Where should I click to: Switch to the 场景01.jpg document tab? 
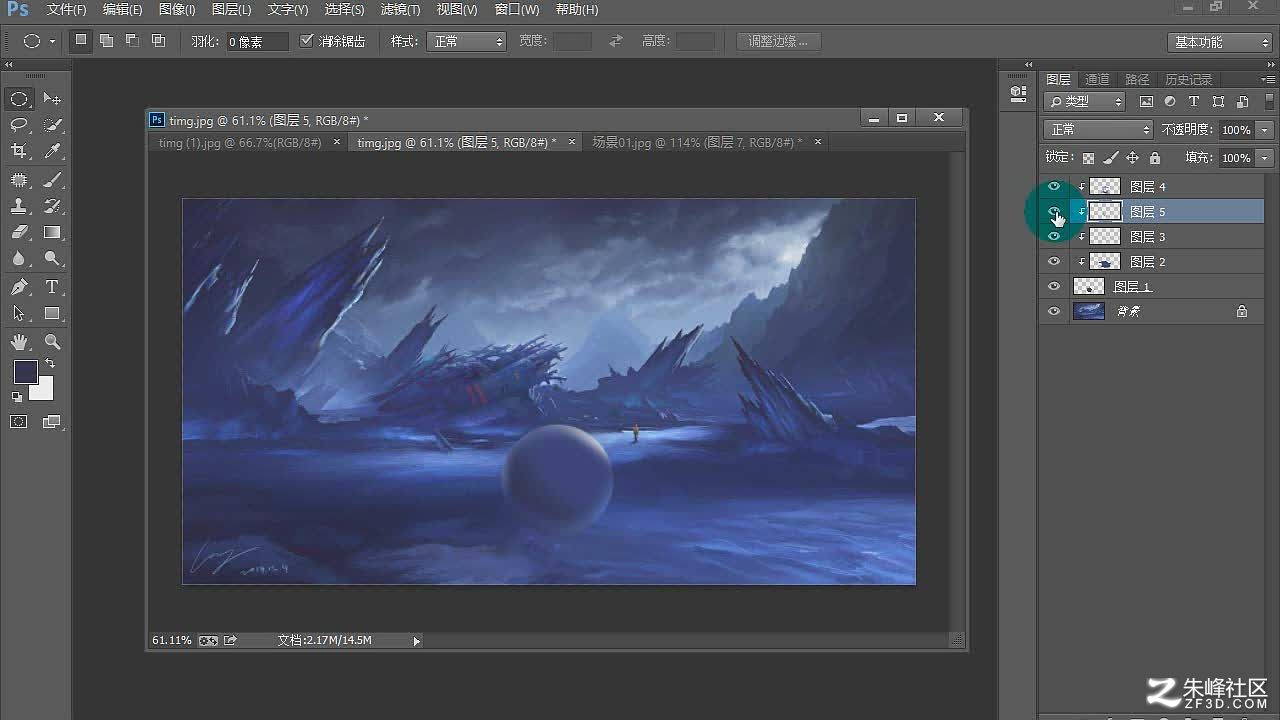[x=697, y=142]
